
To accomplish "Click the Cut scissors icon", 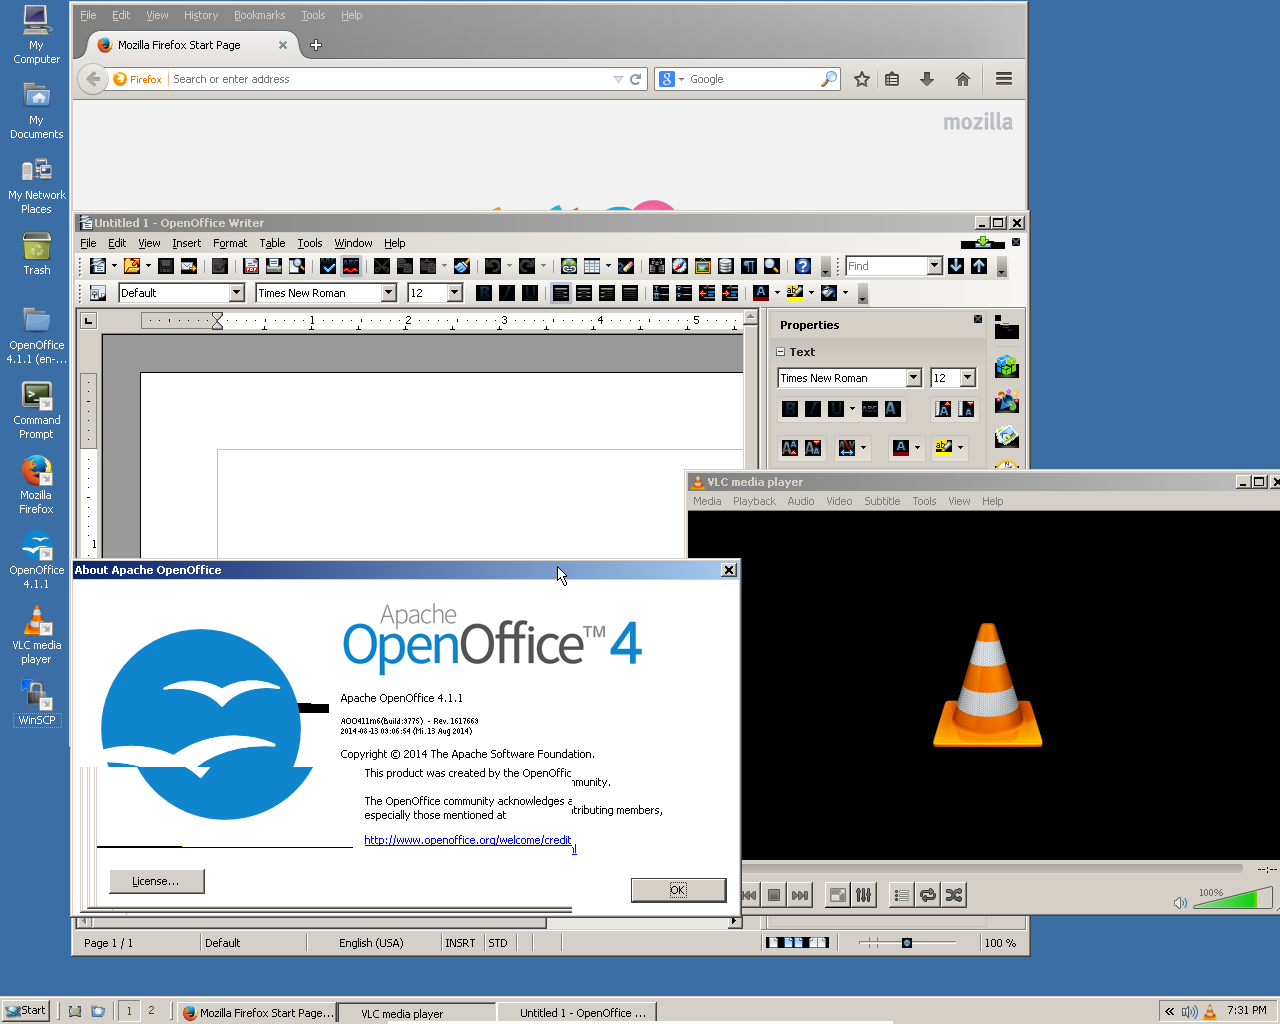I will point(381,266).
